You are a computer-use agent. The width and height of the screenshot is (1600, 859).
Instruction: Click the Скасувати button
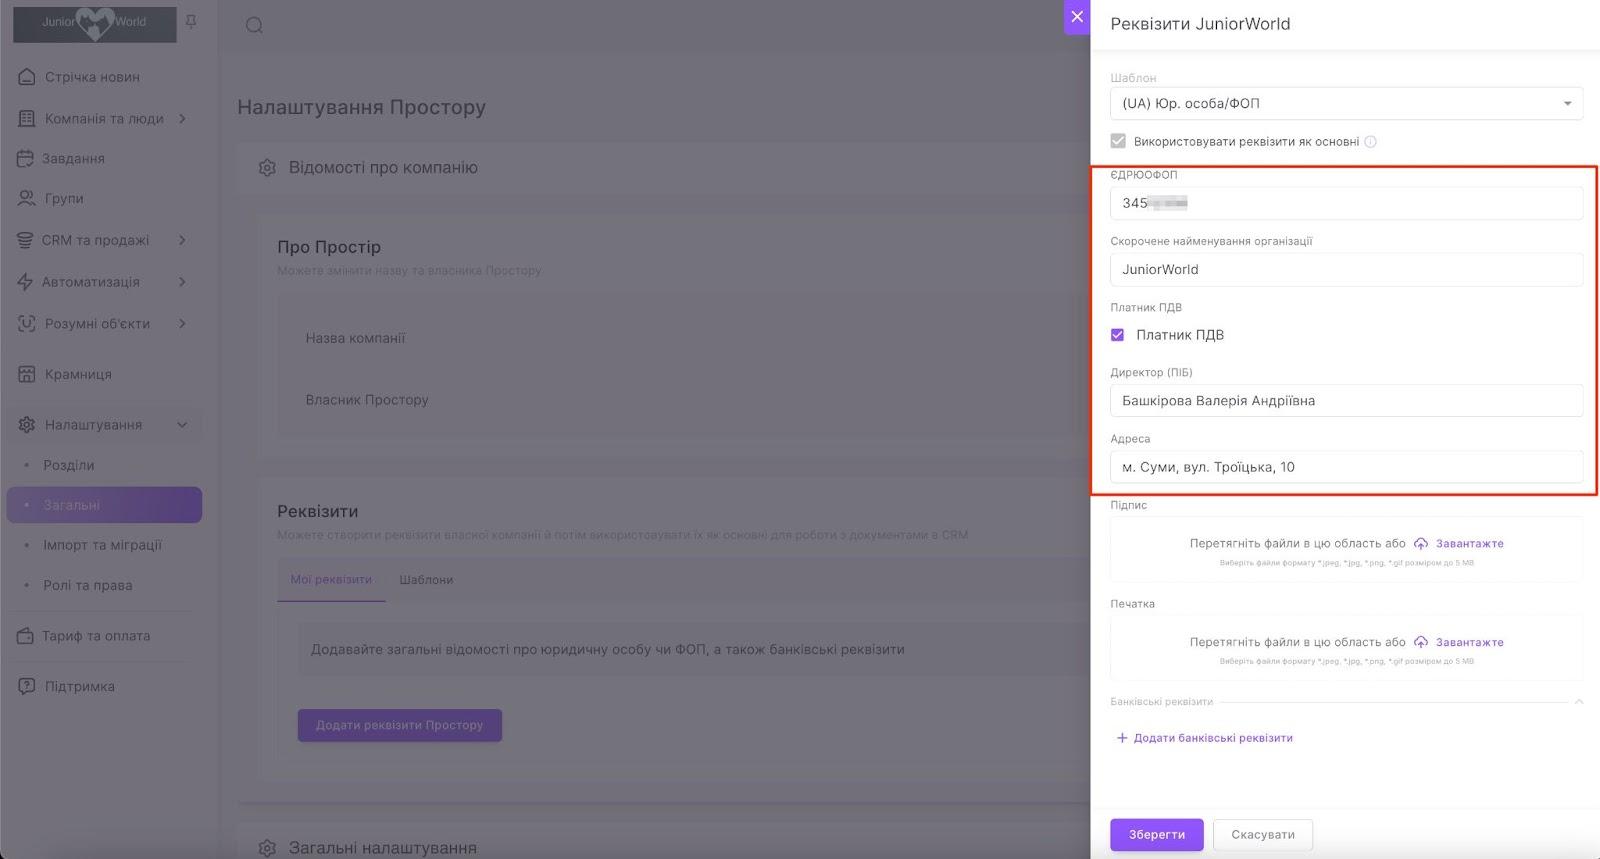[x=1263, y=835]
